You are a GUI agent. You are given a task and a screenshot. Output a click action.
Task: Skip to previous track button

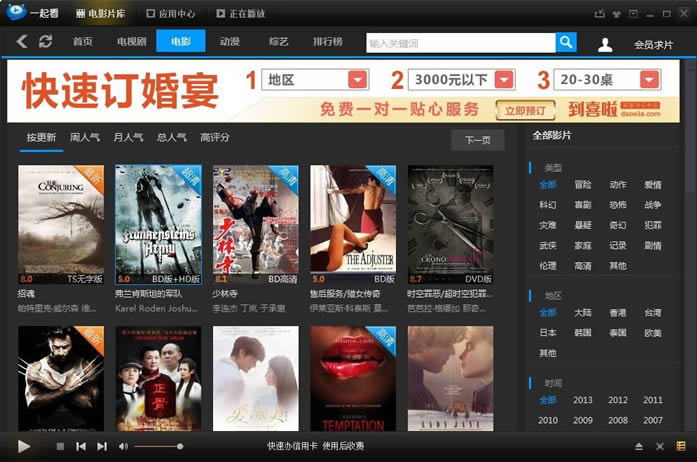81,446
